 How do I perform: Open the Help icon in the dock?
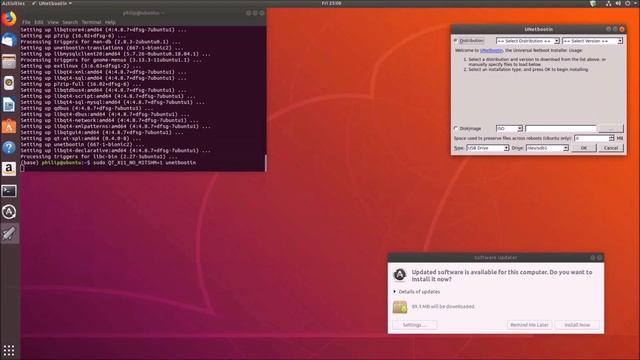pyautogui.click(x=9, y=147)
